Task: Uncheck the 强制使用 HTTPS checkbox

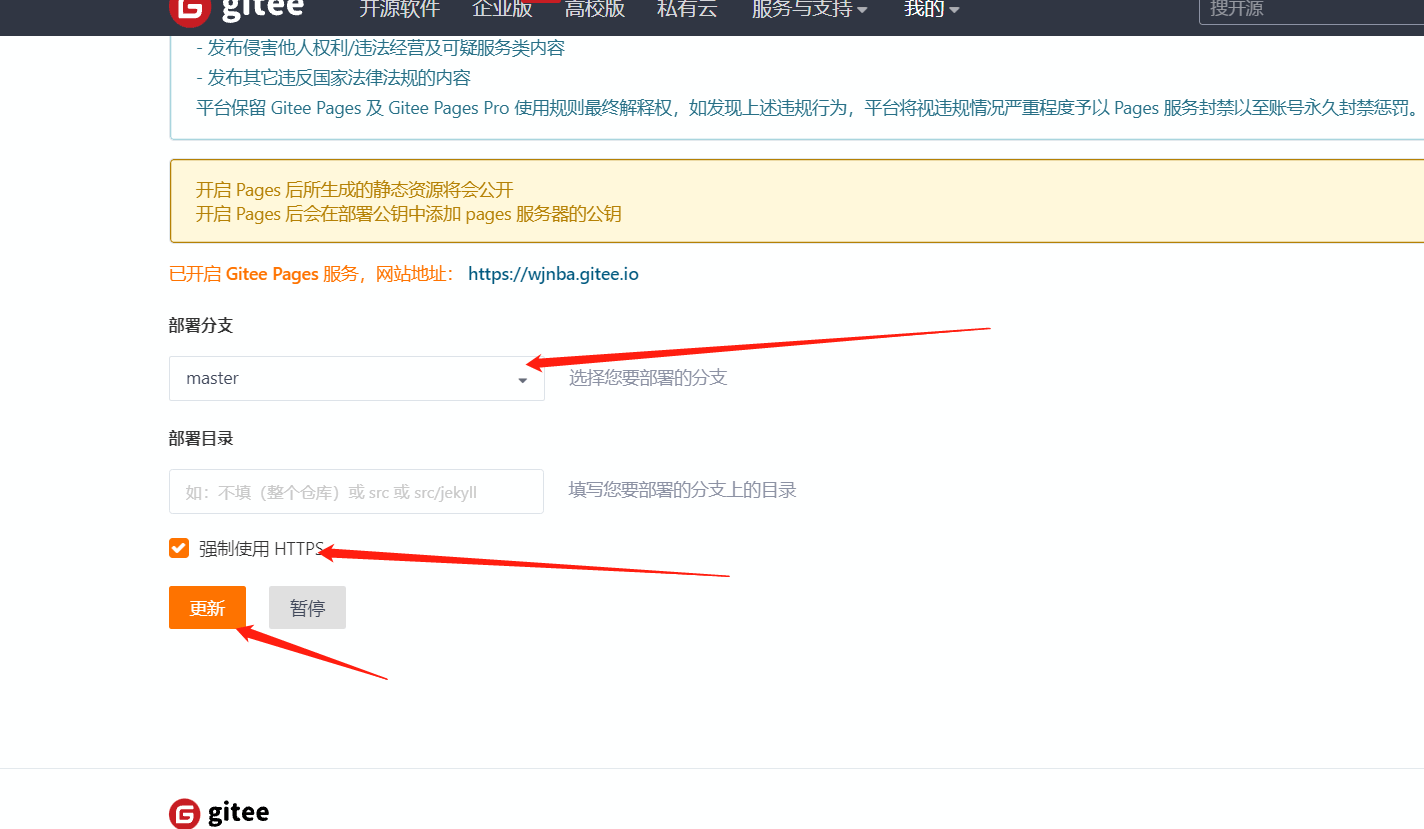Action: [x=179, y=548]
